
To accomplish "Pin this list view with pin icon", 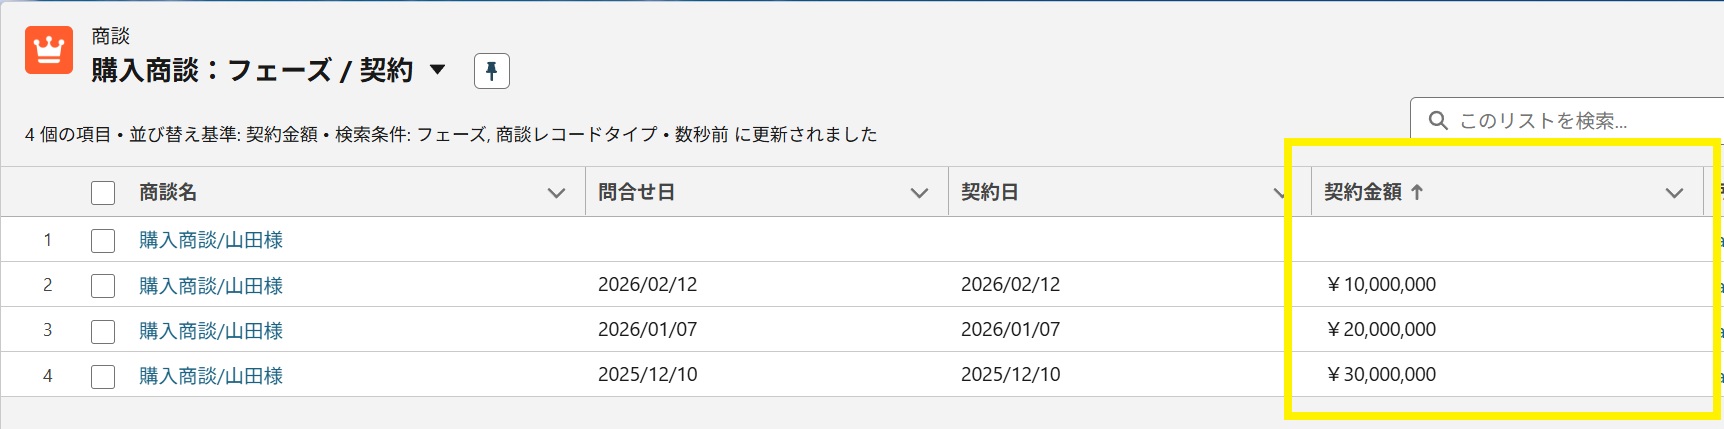I will pos(491,71).
